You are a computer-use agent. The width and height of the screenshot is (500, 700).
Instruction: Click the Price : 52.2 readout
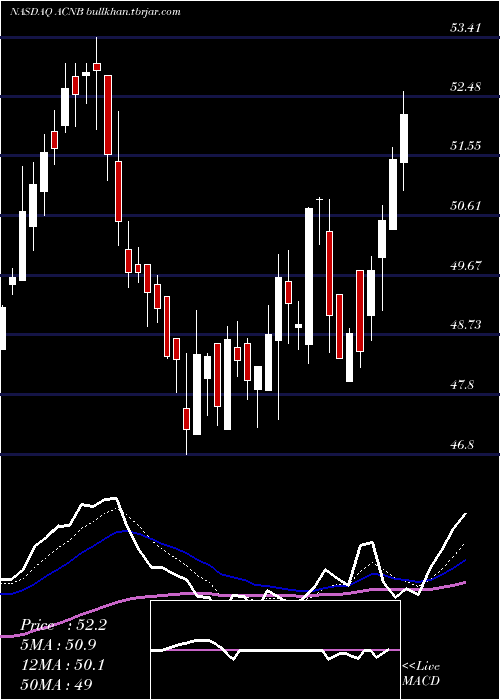pyautogui.click(x=63, y=625)
